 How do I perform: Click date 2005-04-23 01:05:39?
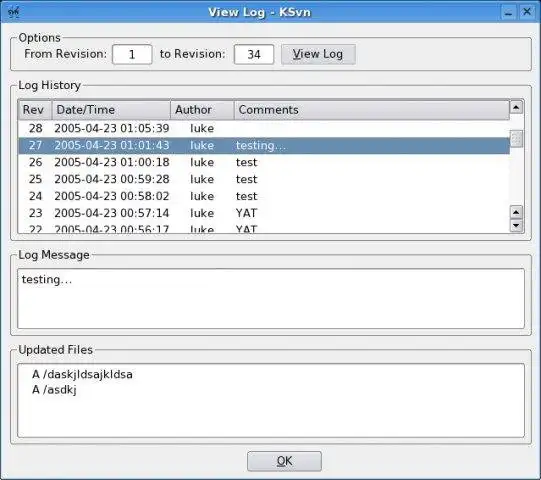(112, 128)
